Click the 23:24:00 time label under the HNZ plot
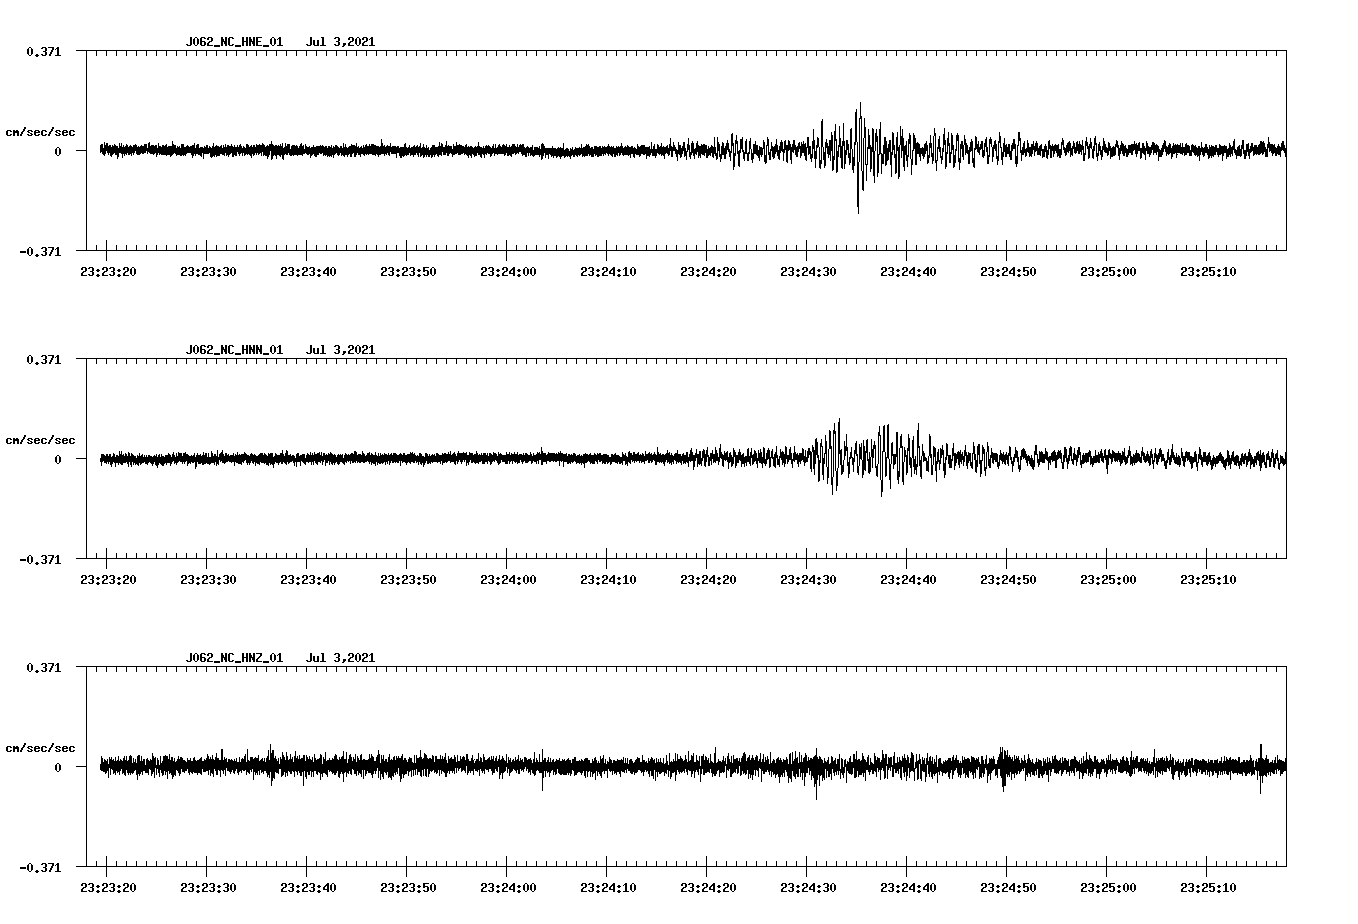 pos(508,888)
